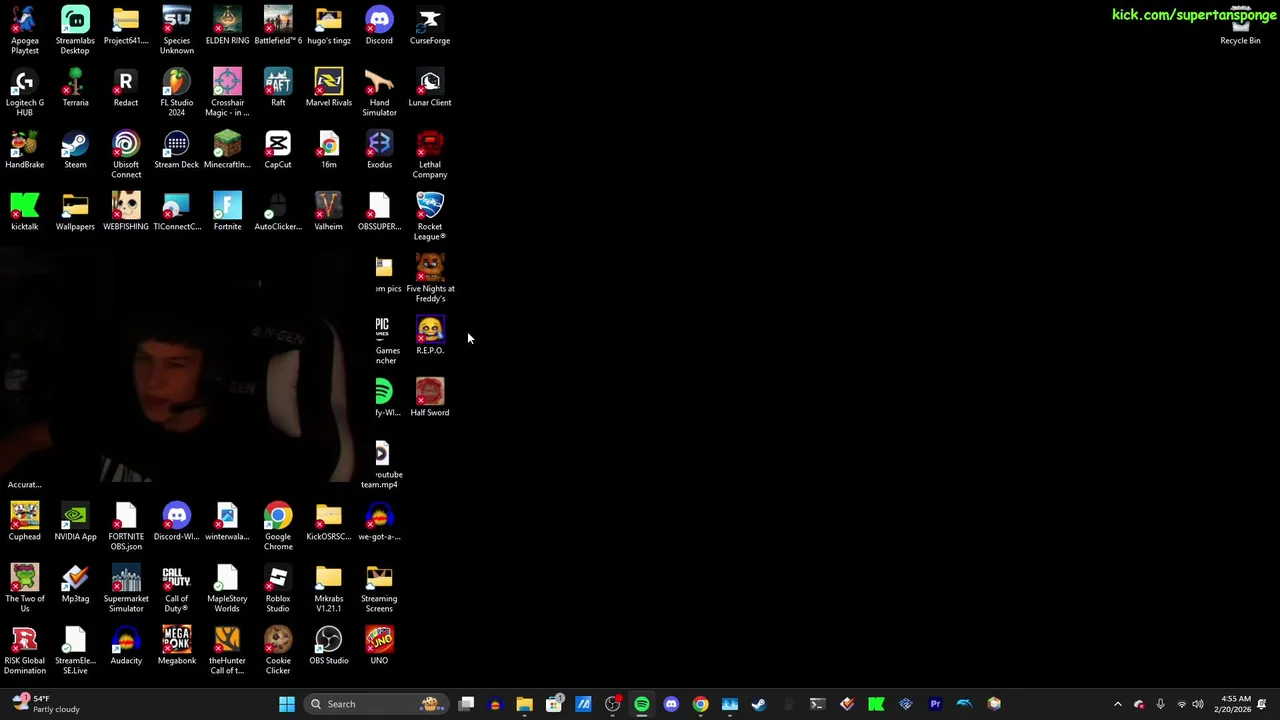Open Roblox Studio desktop icon

(278, 588)
